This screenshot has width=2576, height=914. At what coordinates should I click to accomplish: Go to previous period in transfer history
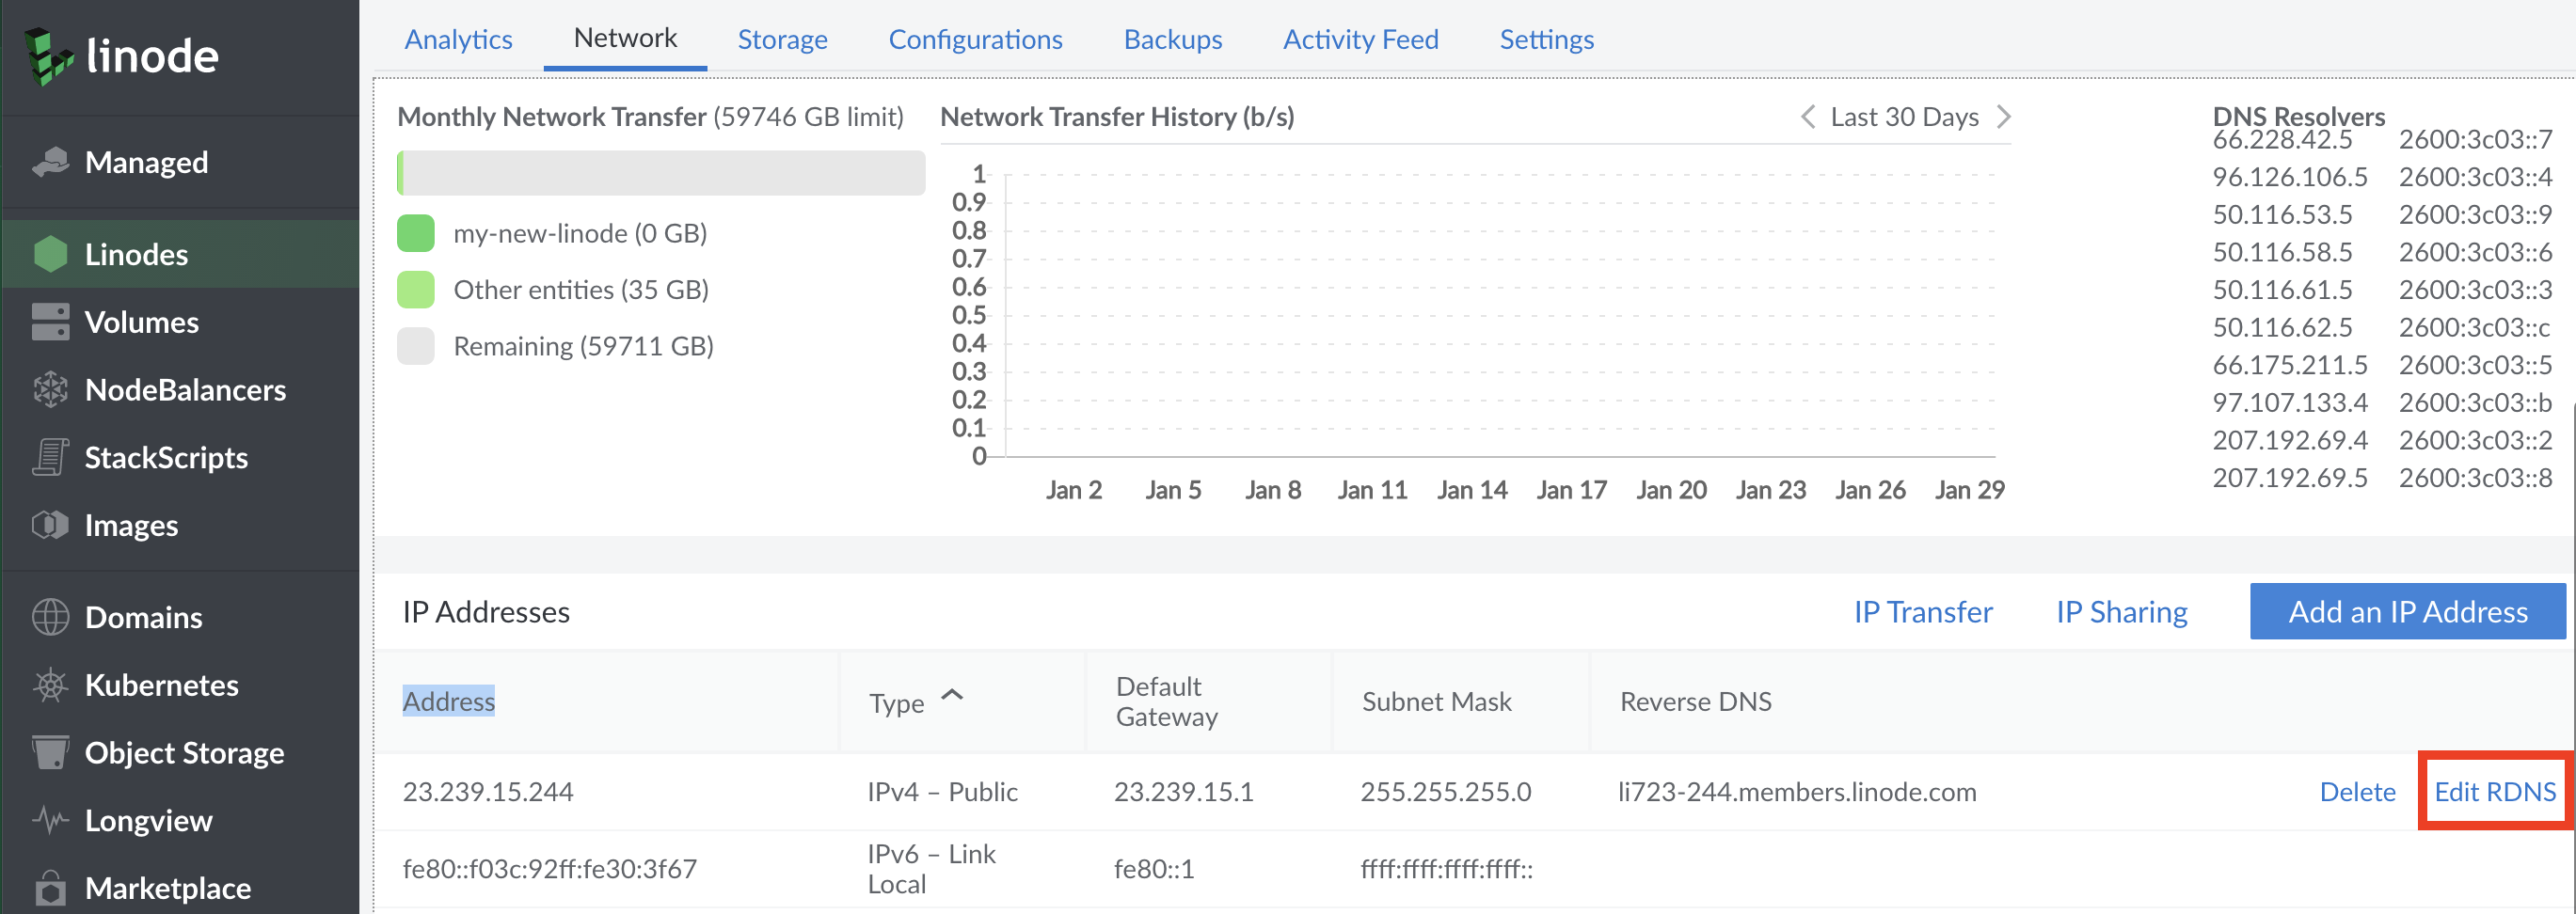(x=1807, y=117)
